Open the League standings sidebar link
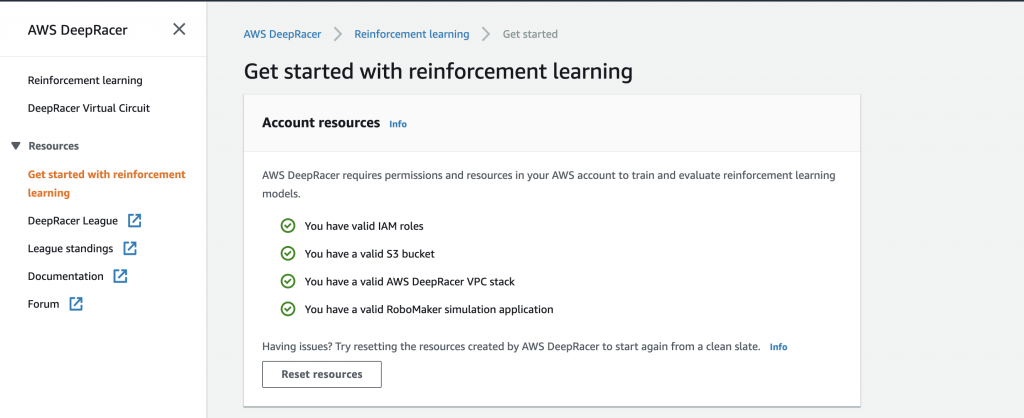The width and height of the screenshot is (1024, 418). click(70, 248)
